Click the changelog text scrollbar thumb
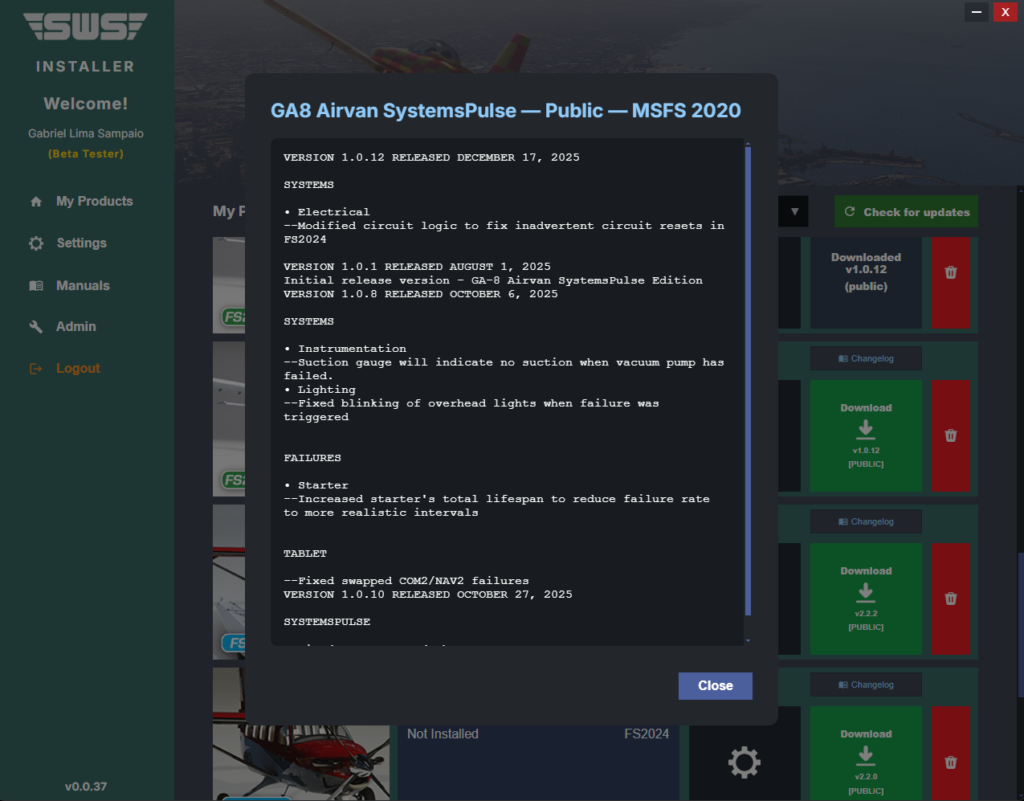1024x801 pixels. [x=748, y=381]
